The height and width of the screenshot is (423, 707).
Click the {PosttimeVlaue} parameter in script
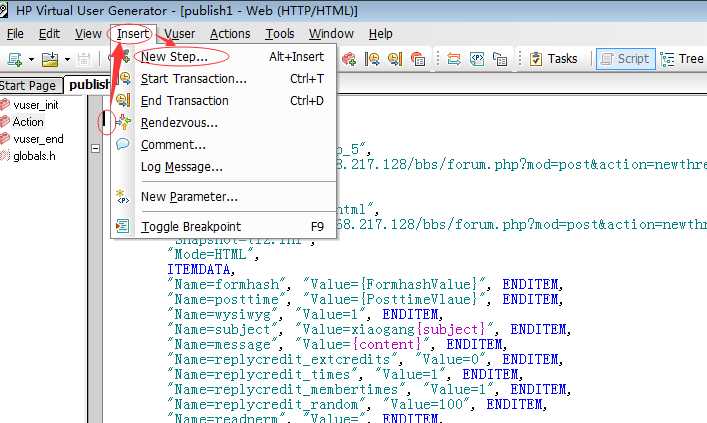(x=420, y=299)
